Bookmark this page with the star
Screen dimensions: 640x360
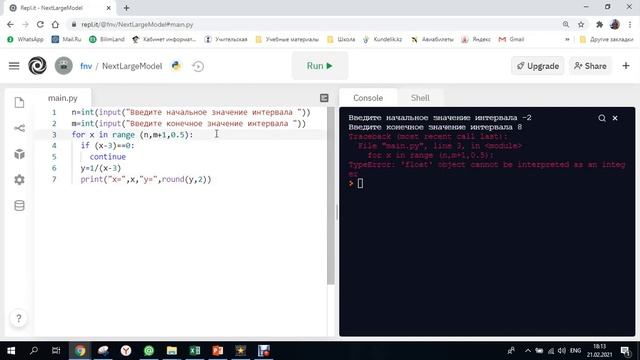(x=581, y=24)
